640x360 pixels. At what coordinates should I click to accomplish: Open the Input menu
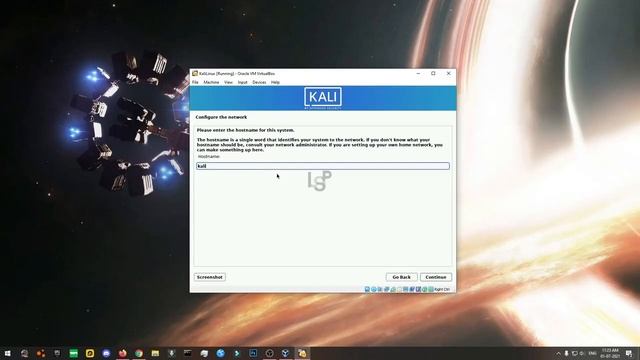242,82
